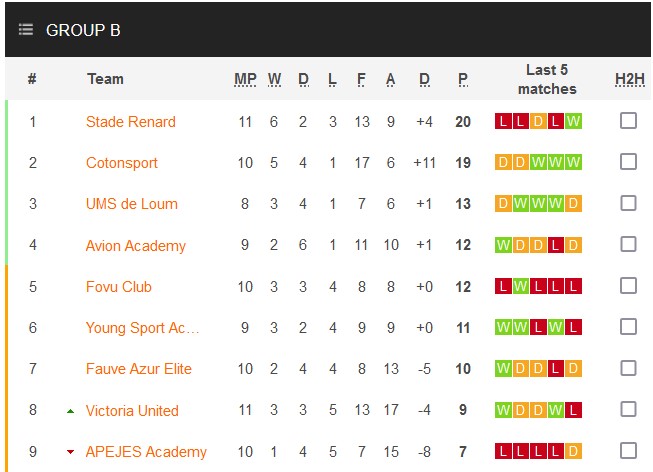Click Fovu Club's green win result badge
This screenshot has width=653, height=472.
(x=521, y=287)
